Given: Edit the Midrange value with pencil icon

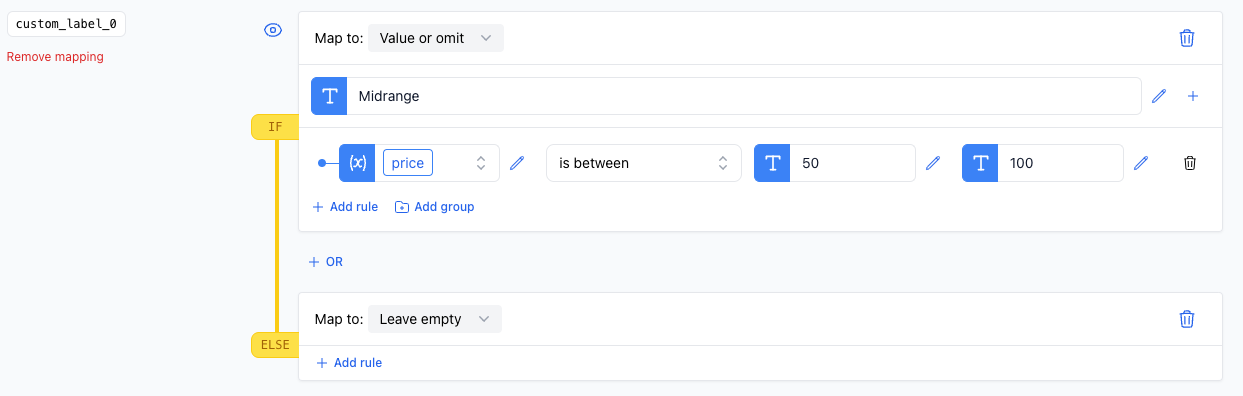Looking at the screenshot, I should point(1159,96).
